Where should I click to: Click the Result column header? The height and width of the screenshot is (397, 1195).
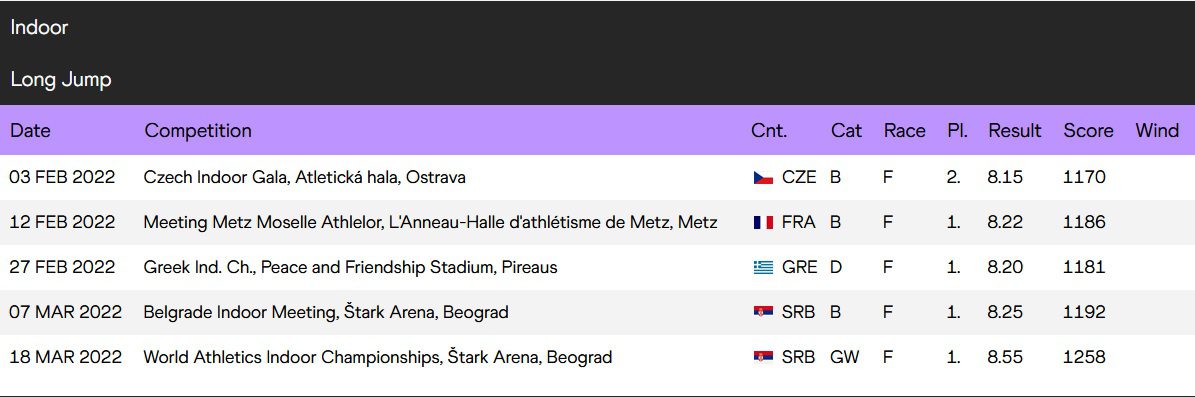pyautogui.click(x=1014, y=130)
